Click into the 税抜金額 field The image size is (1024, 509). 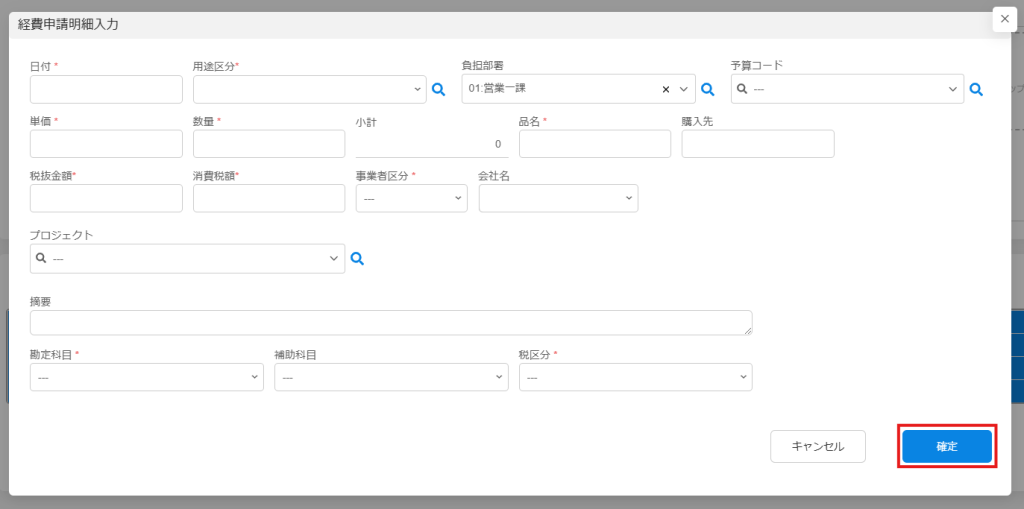pos(106,198)
